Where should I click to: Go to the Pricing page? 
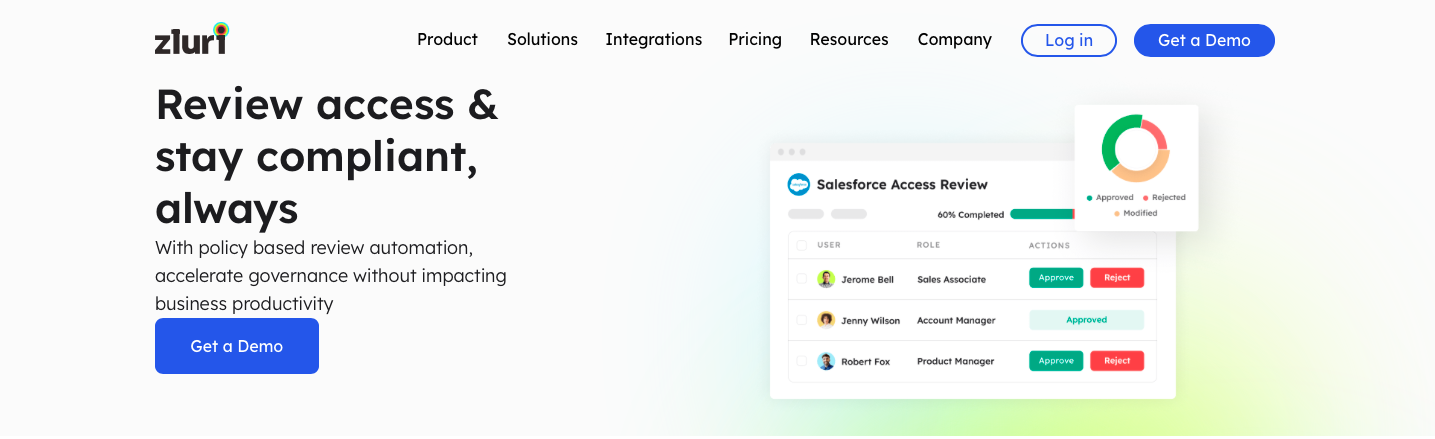(x=755, y=39)
